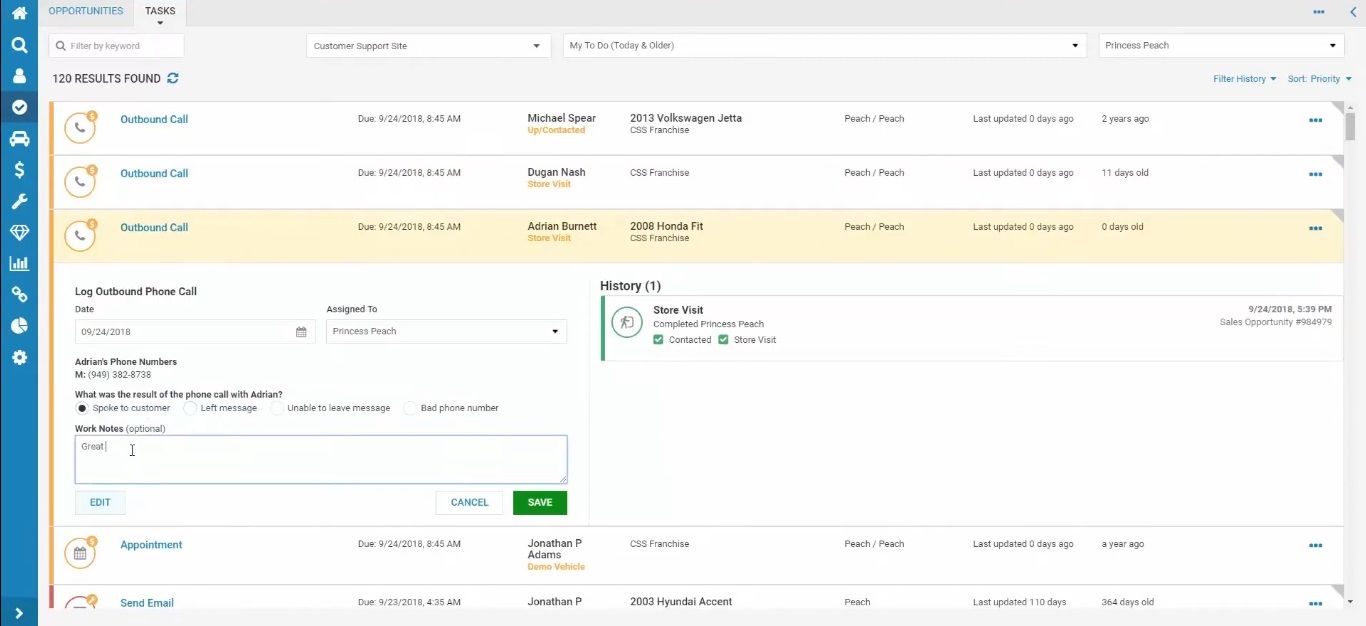Mark result as Bad phone number
Screen dimensions: 1366x626
(x=410, y=408)
